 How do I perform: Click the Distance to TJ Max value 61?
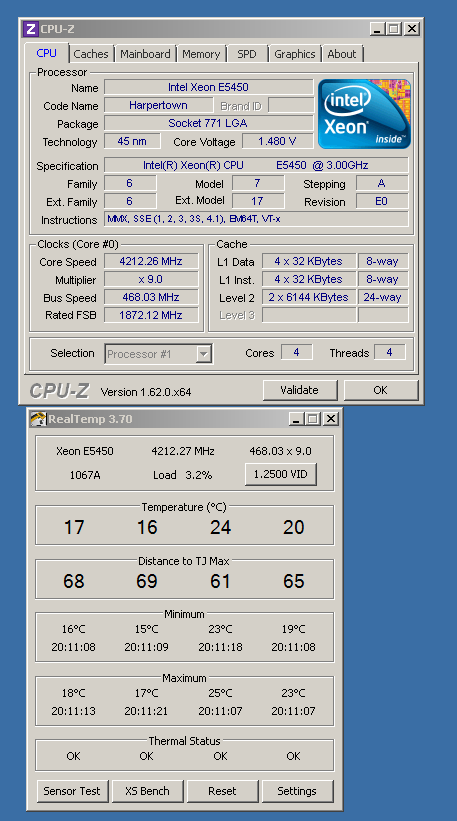tap(220, 581)
